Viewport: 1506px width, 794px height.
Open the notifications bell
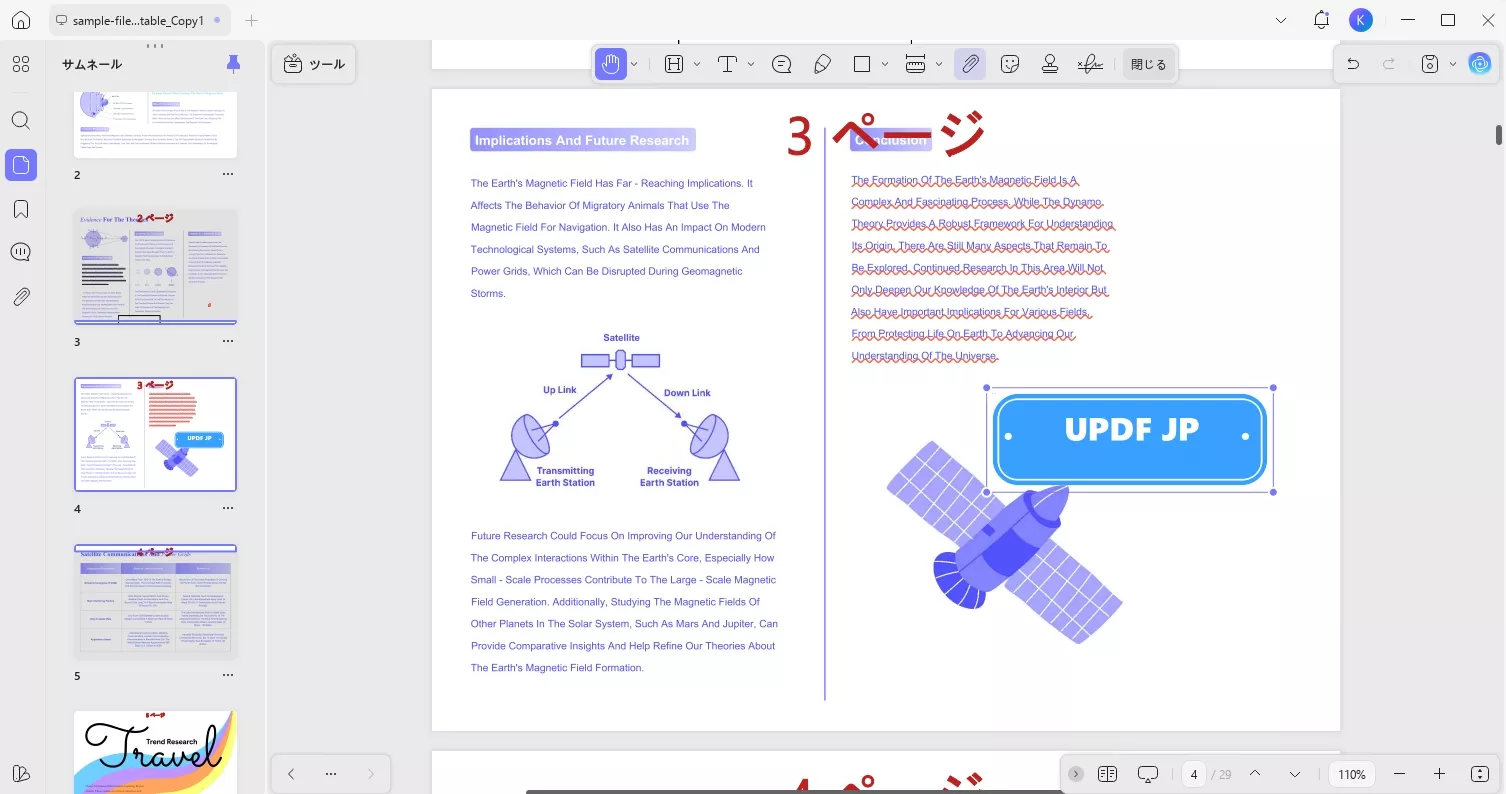[x=1321, y=20]
